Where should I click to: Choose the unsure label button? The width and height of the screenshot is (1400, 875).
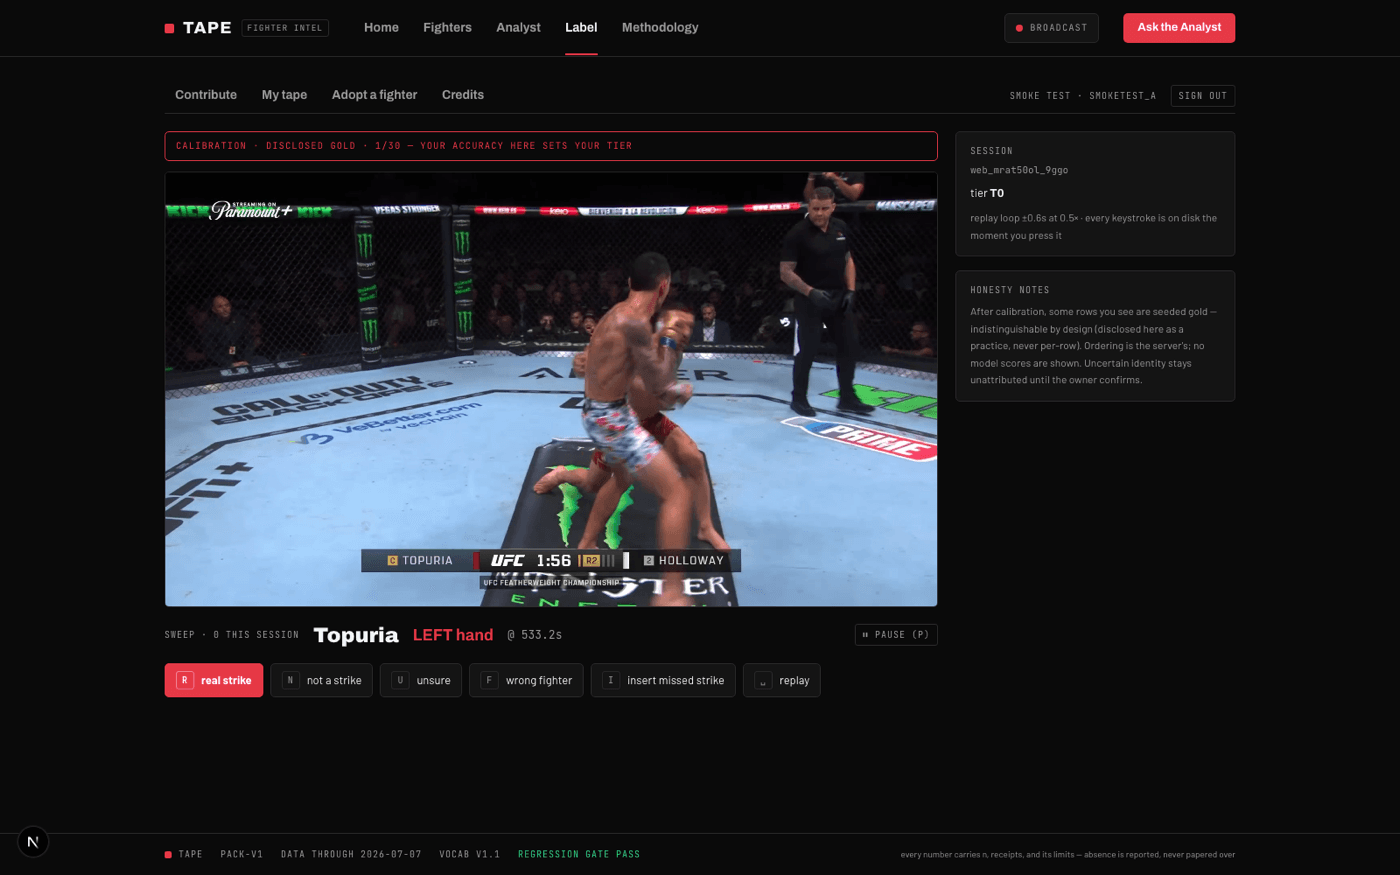pos(421,680)
